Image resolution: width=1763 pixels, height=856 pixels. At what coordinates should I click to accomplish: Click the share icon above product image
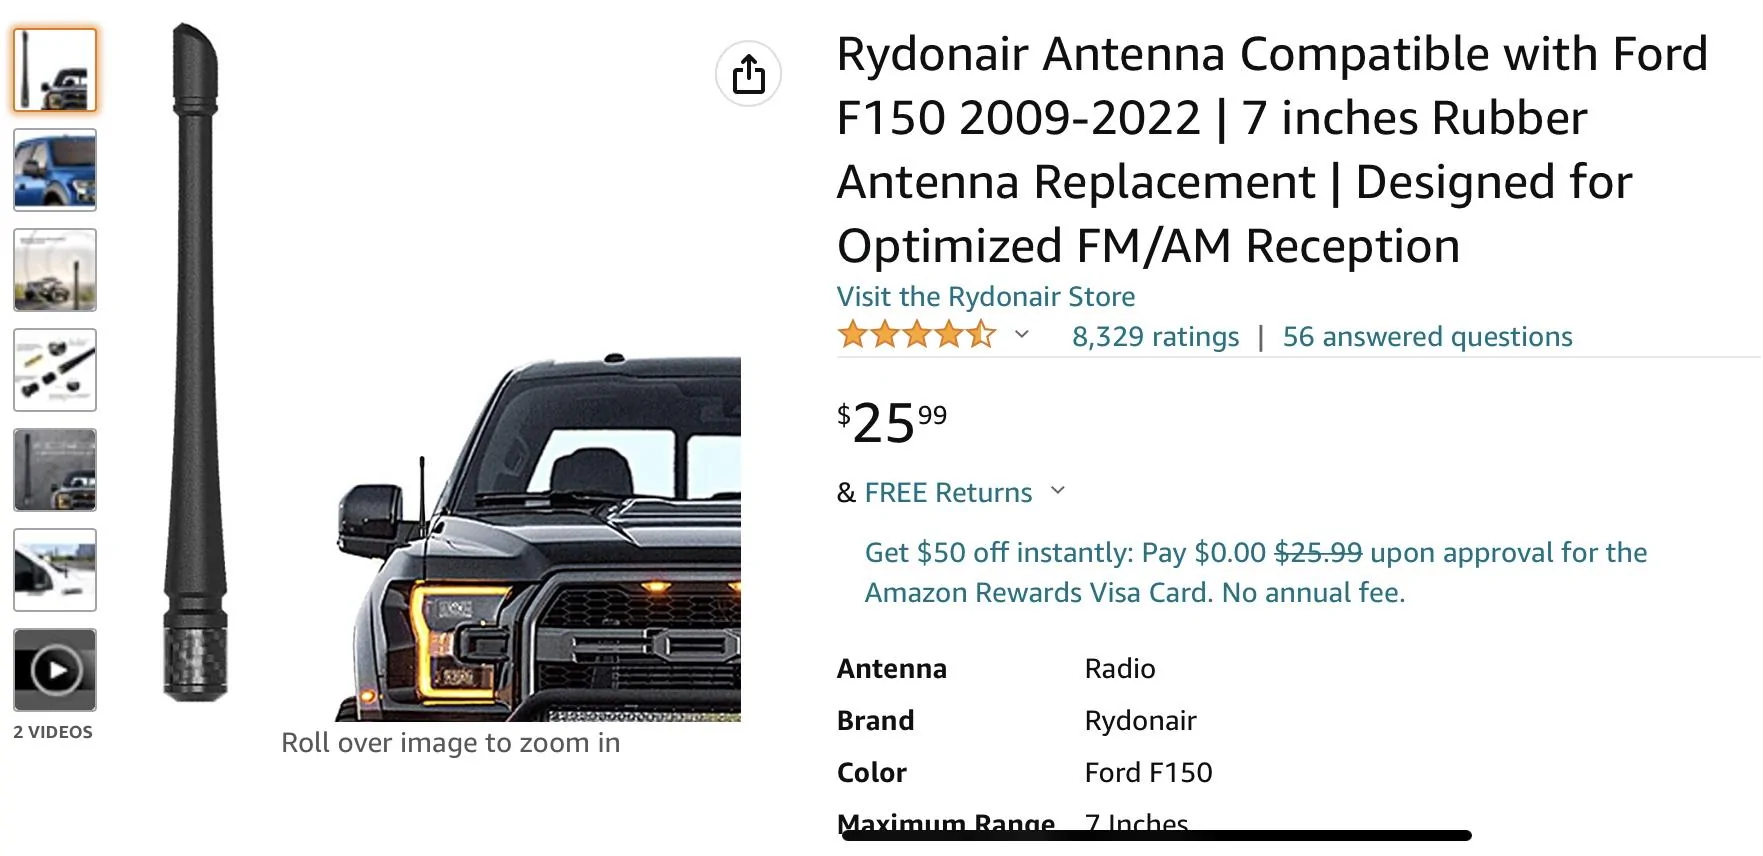(748, 74)
